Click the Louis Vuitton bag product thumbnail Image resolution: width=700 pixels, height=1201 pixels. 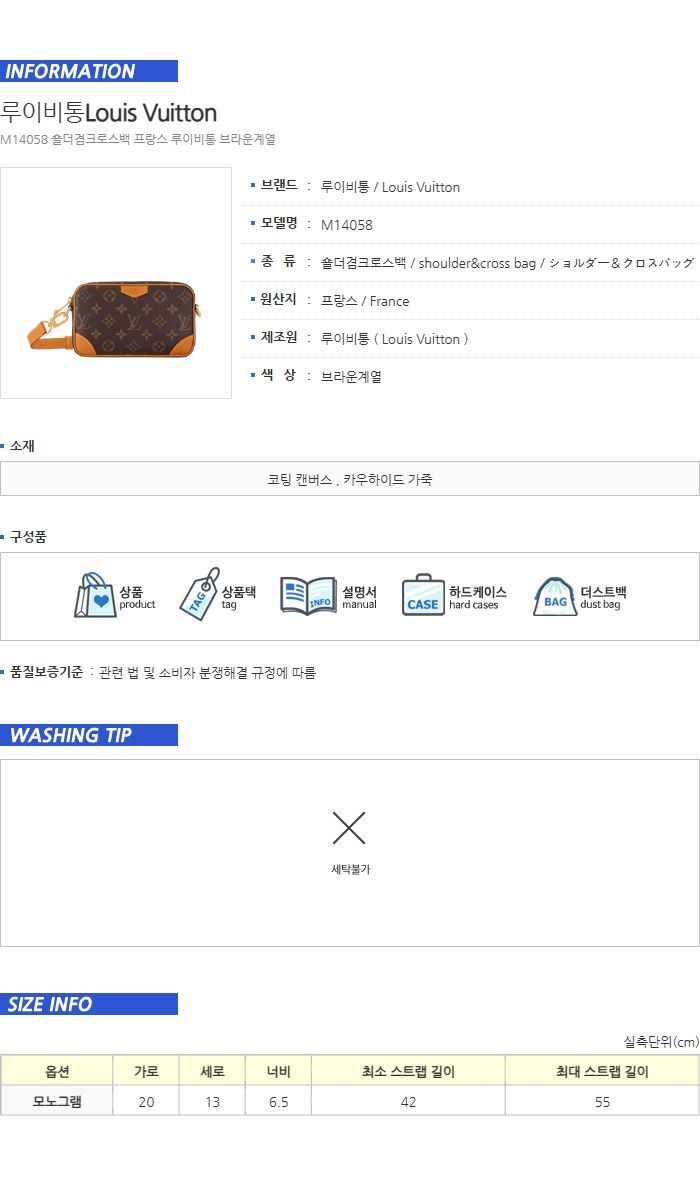pos(115,283)
